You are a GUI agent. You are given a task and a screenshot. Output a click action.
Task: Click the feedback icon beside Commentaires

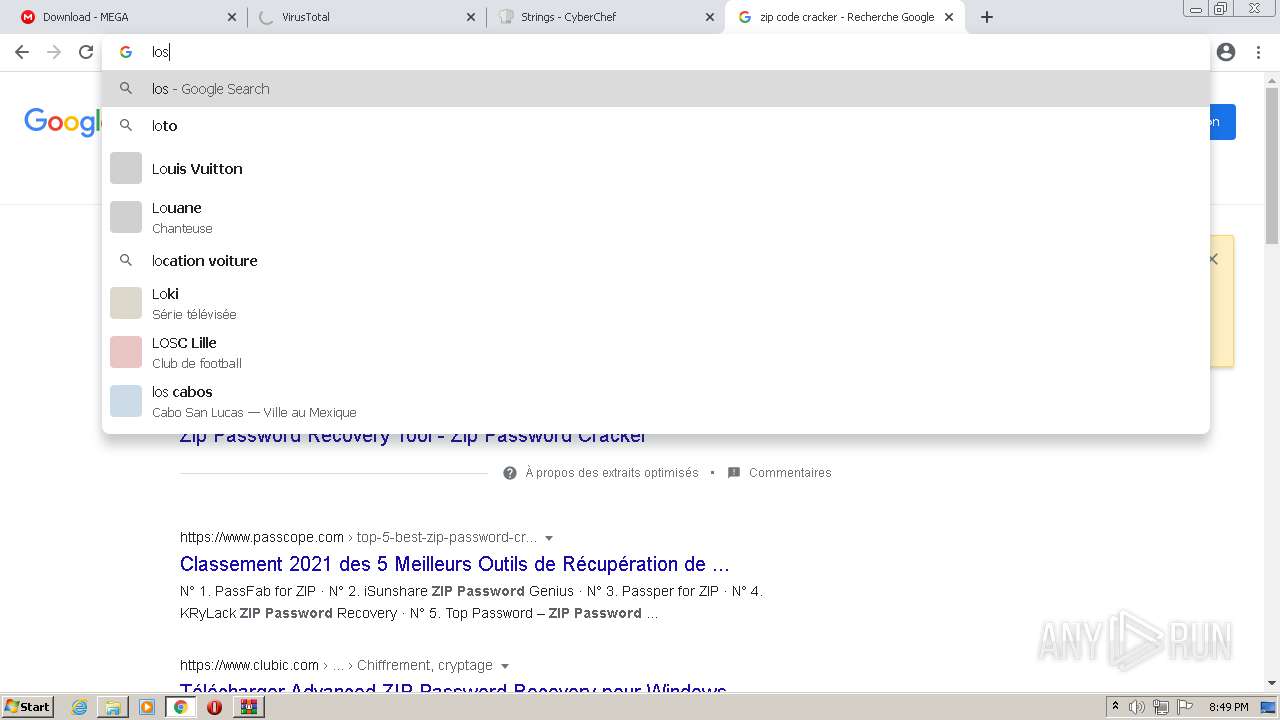(734, 473)
